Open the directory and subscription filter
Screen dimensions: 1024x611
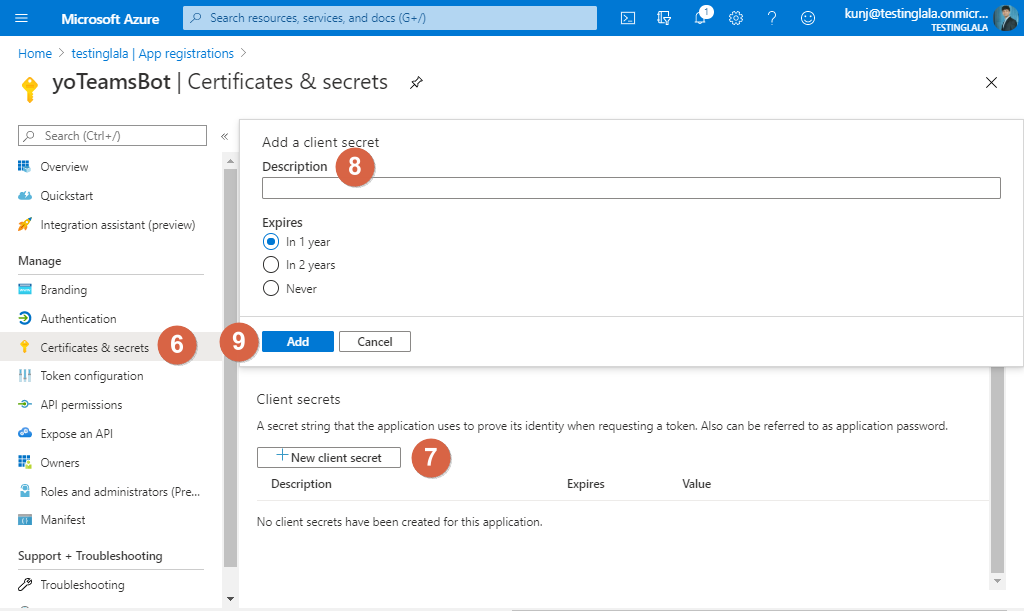[664, 17]
